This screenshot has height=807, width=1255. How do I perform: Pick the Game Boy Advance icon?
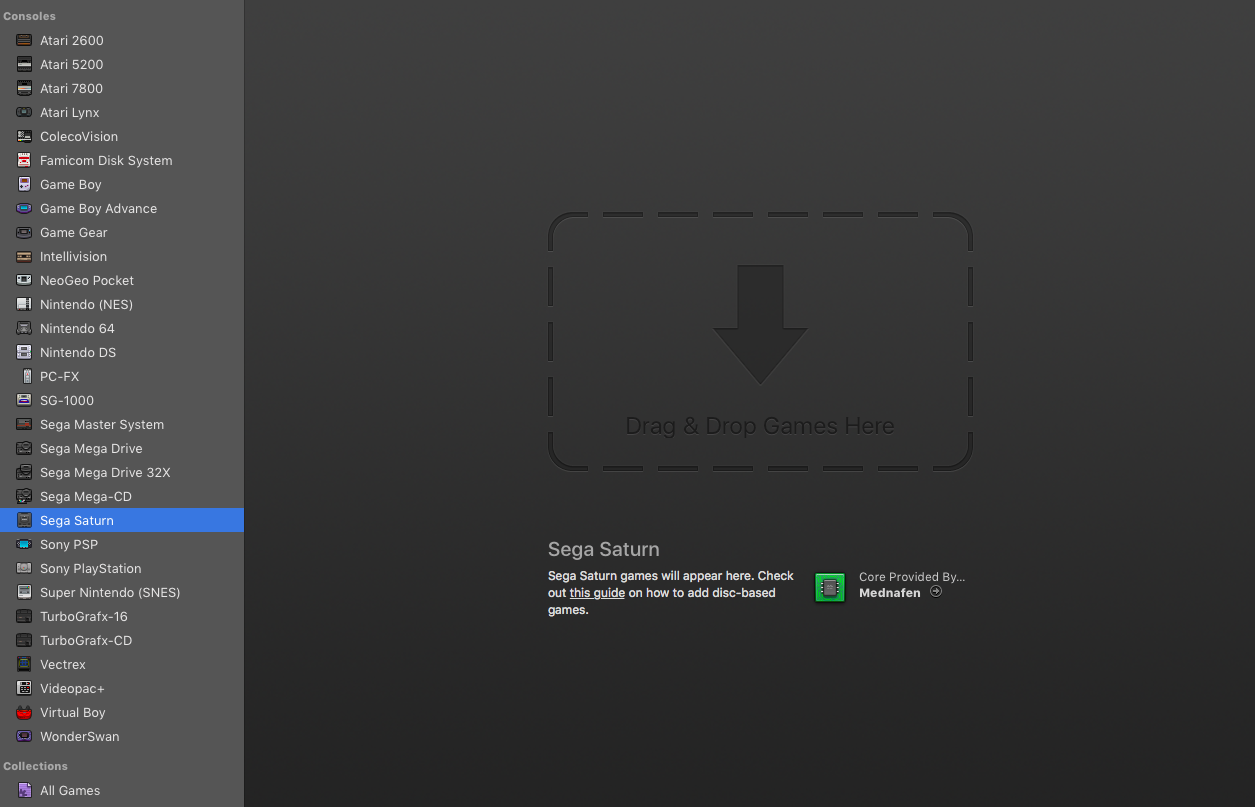[24, 208]
